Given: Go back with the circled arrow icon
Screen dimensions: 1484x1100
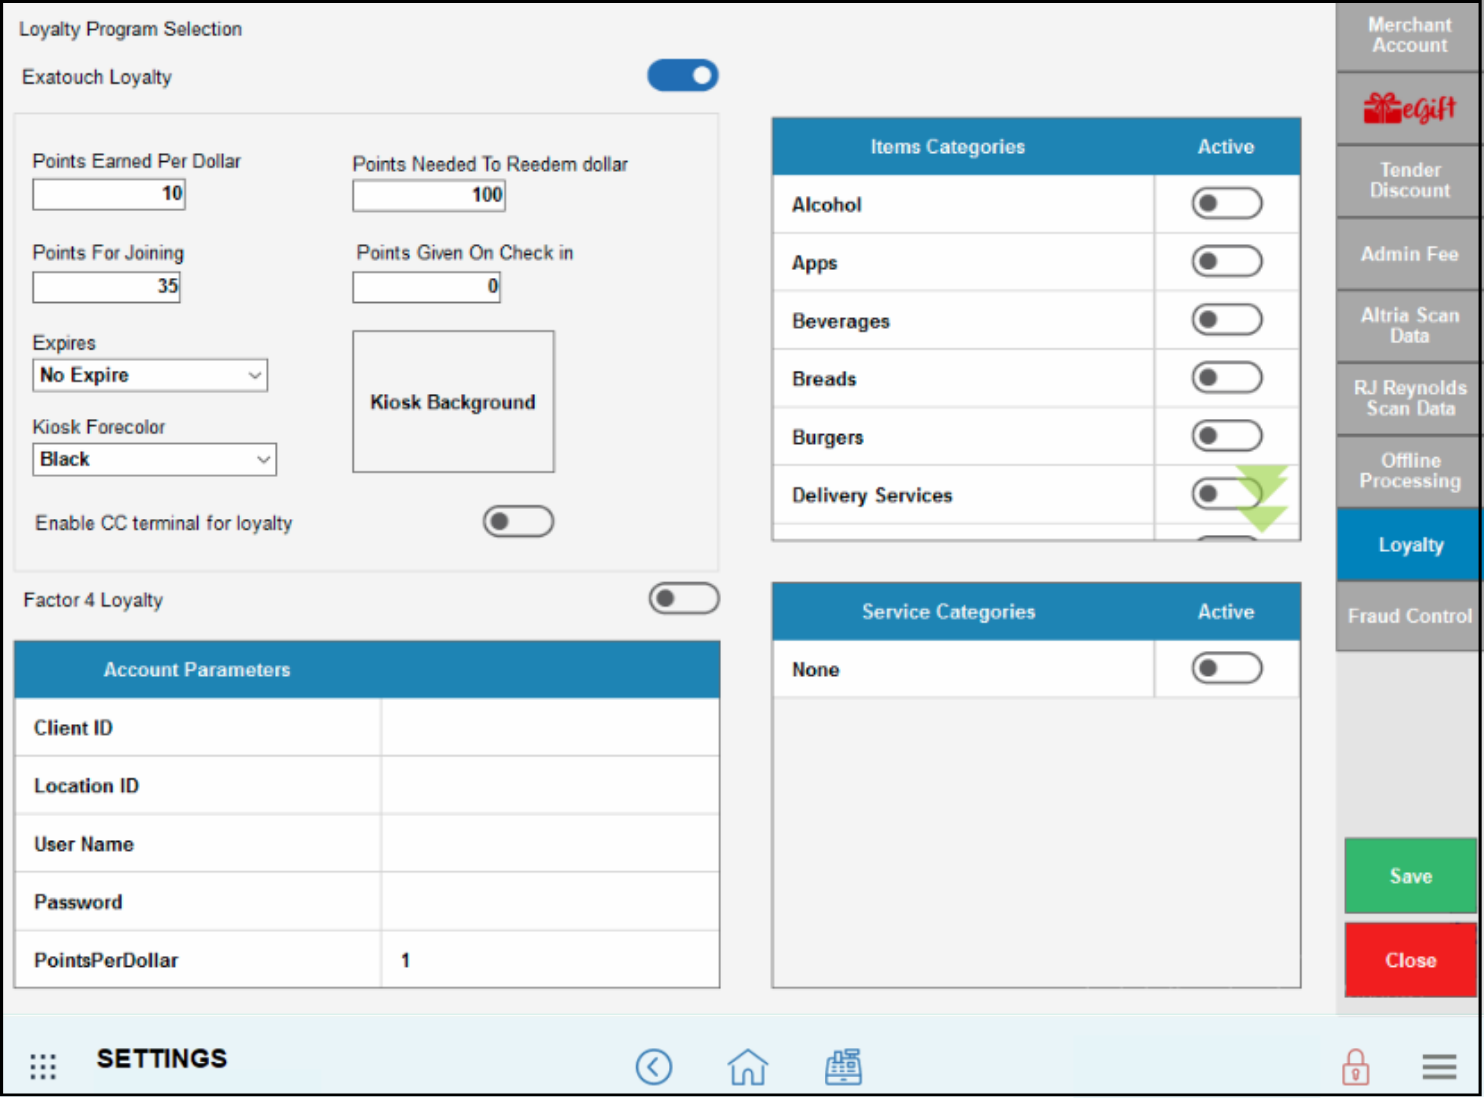Looking at the screenshot, I should pyautogui.click(x=654, y=1066).
